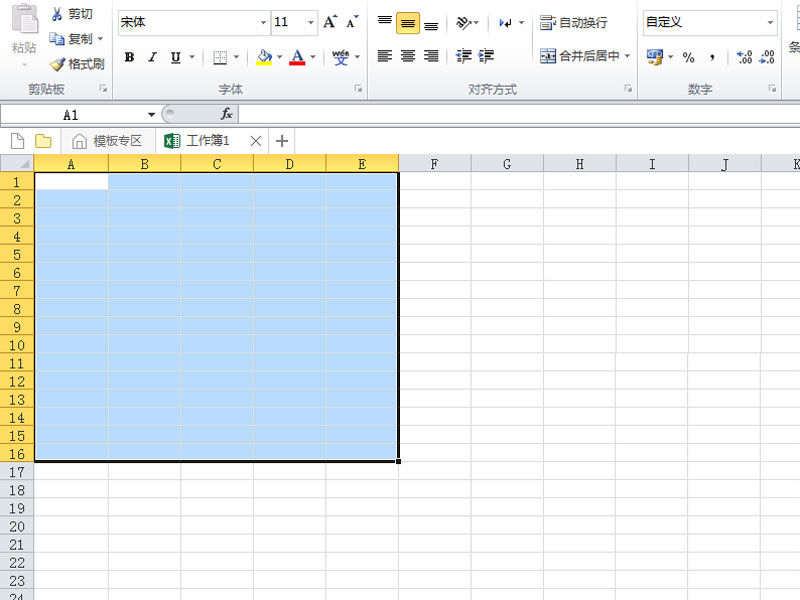The image size is (800, 600).
Task: Select column H header
Action: (580, 164)
